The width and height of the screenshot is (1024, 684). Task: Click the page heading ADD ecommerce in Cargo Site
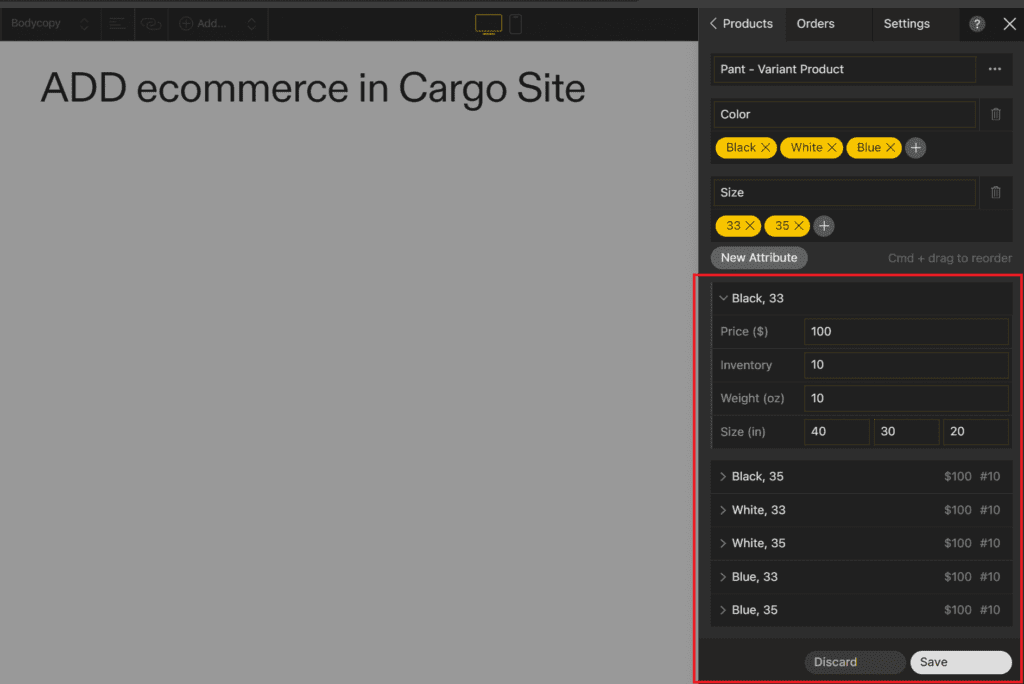coord(313,88)
